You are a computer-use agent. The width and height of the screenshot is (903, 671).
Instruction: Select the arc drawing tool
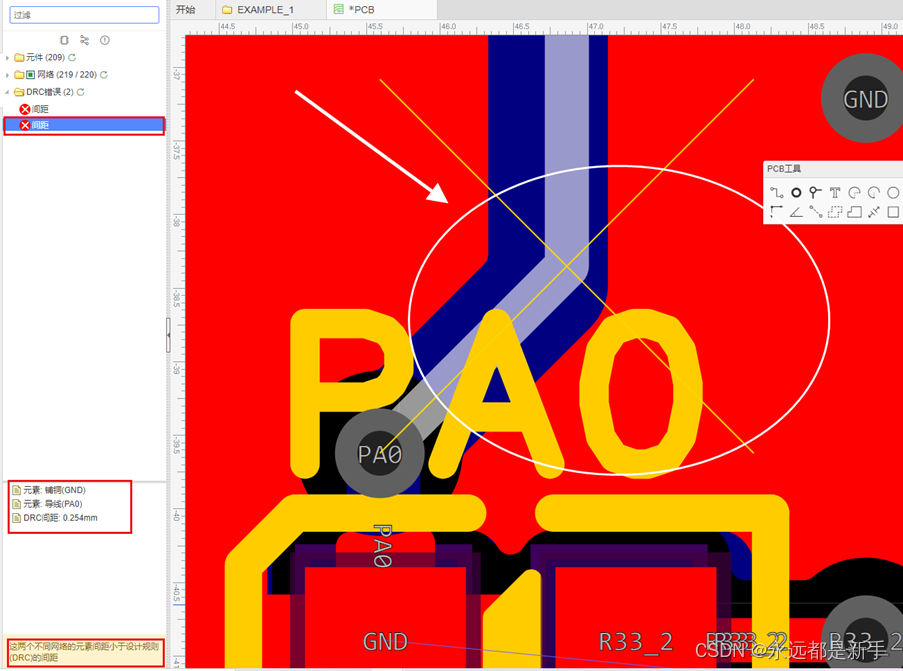(855, 192)
